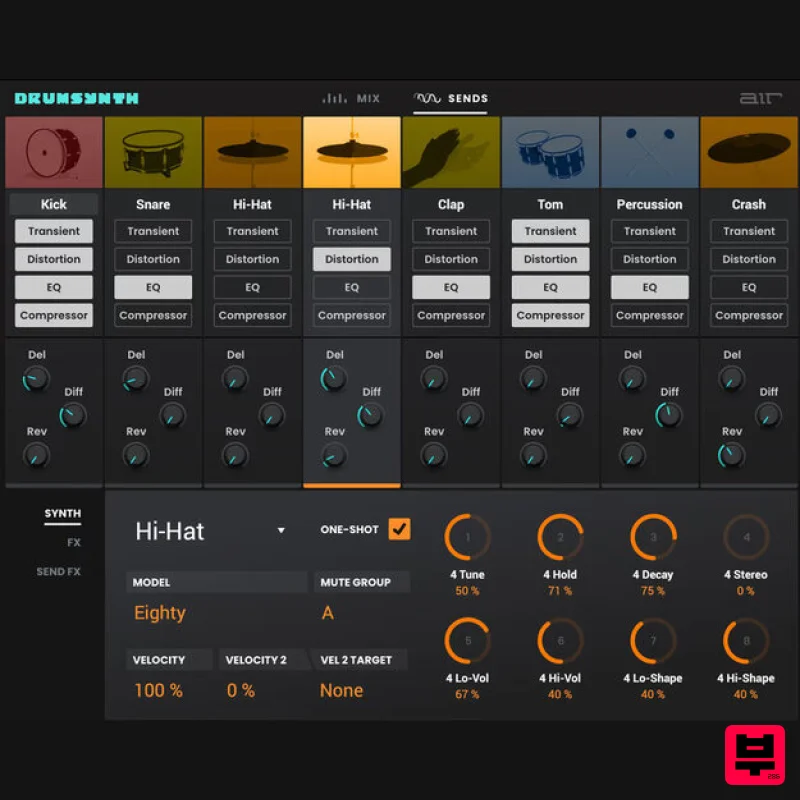Image resolution: width=800 pixels, height=800 pixels.
Task: Click the Velocity 2 value 0 %
Action: (x=241, y=690)
